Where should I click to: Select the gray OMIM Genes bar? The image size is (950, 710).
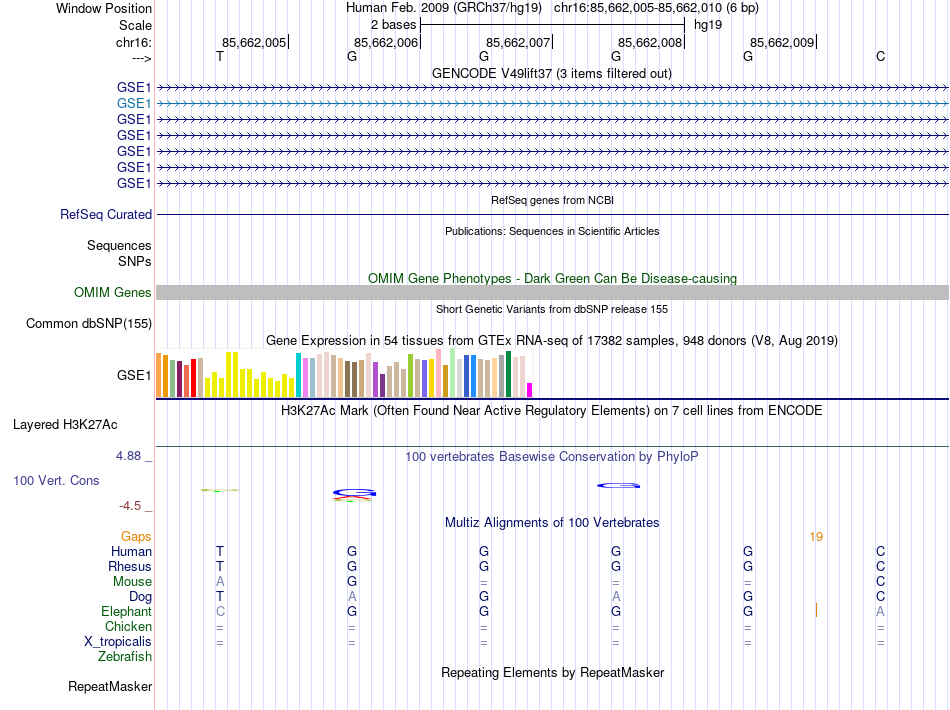(552, 293)
